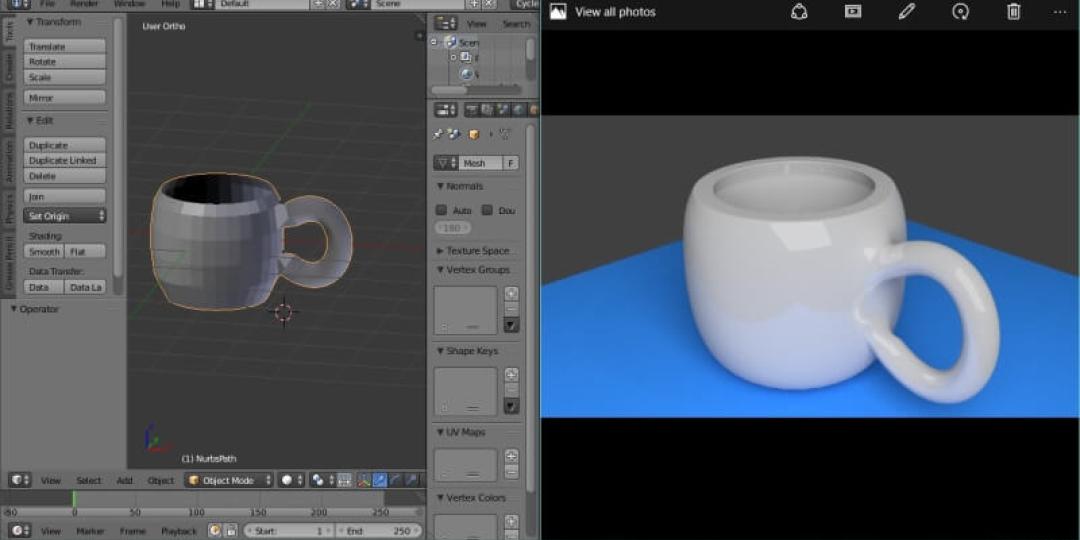Click the View all photos link

614,12
